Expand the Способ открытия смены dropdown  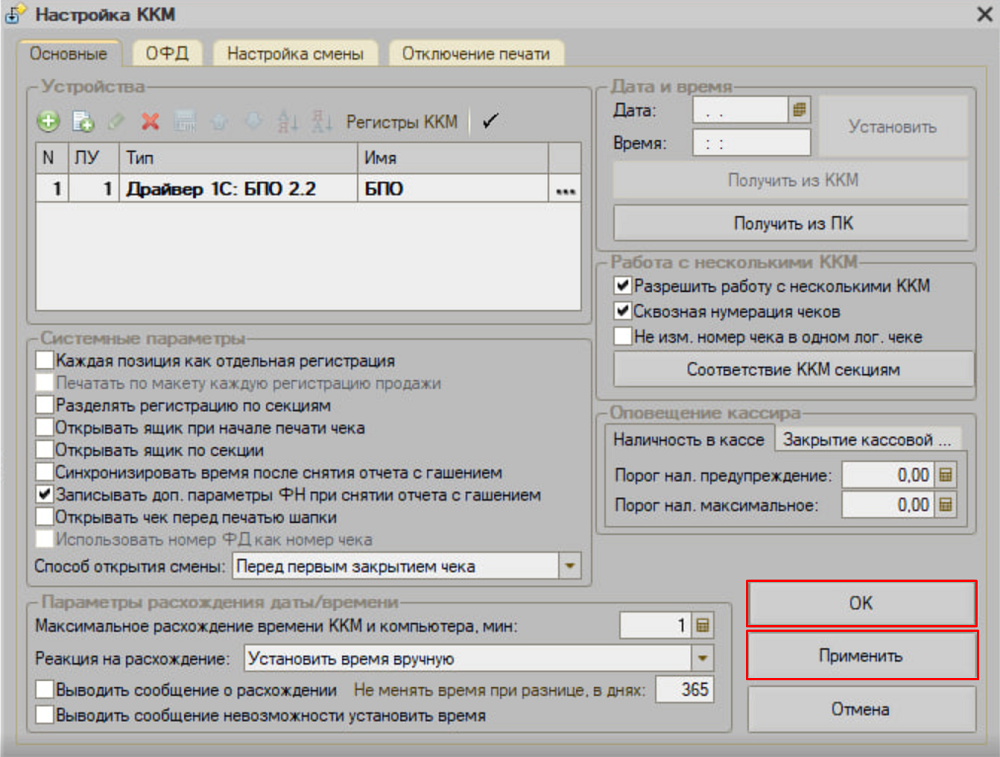[x=569, y=567]
